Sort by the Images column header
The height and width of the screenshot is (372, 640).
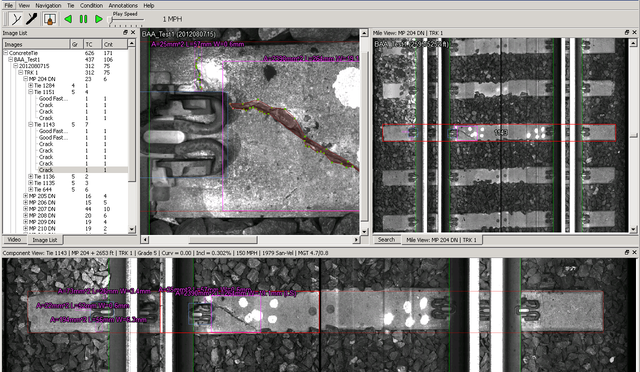pos(36,44)
